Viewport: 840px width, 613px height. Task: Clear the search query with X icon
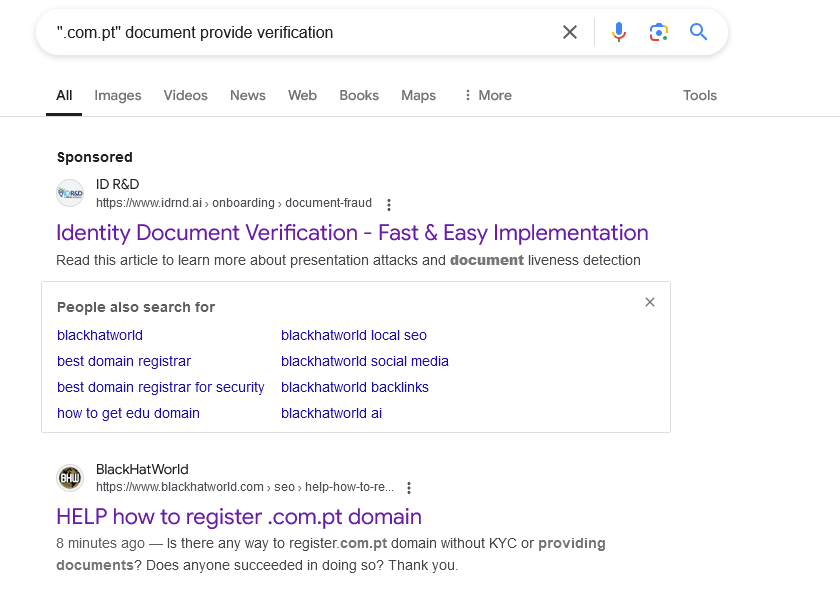(x=570, y=32)
